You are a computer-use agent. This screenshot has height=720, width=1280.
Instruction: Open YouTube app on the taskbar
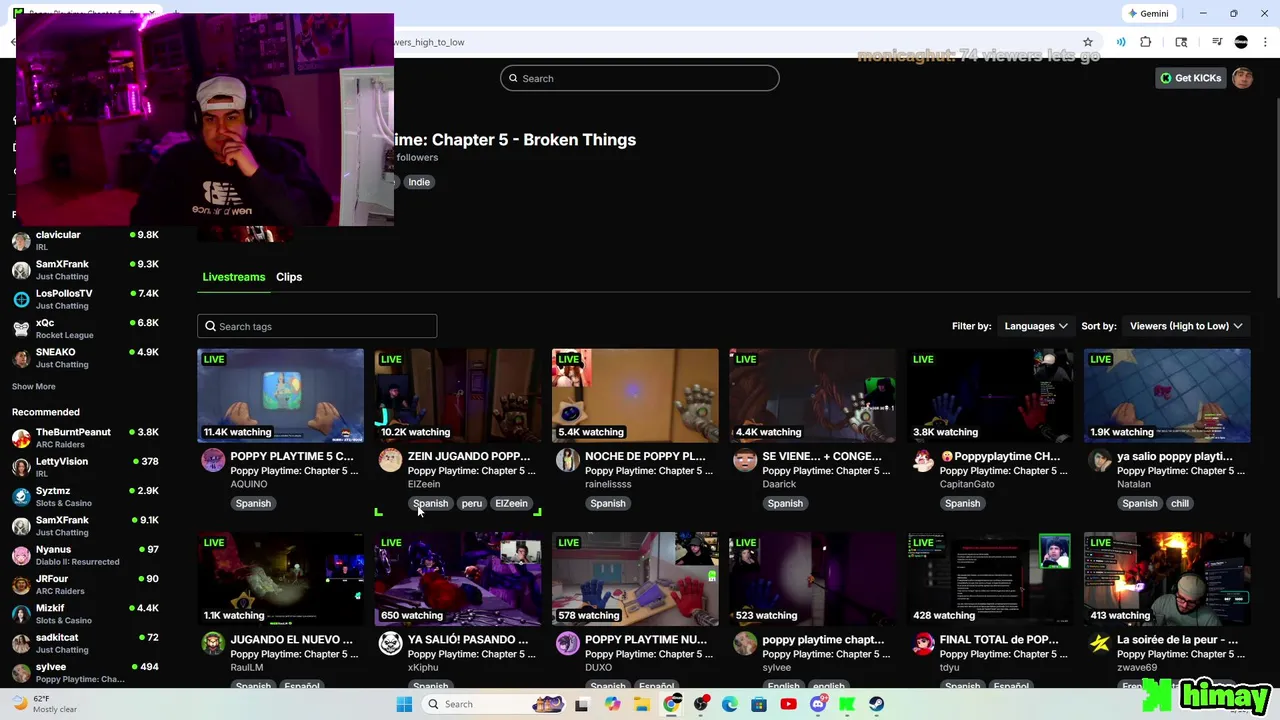(x=789, y=704)
